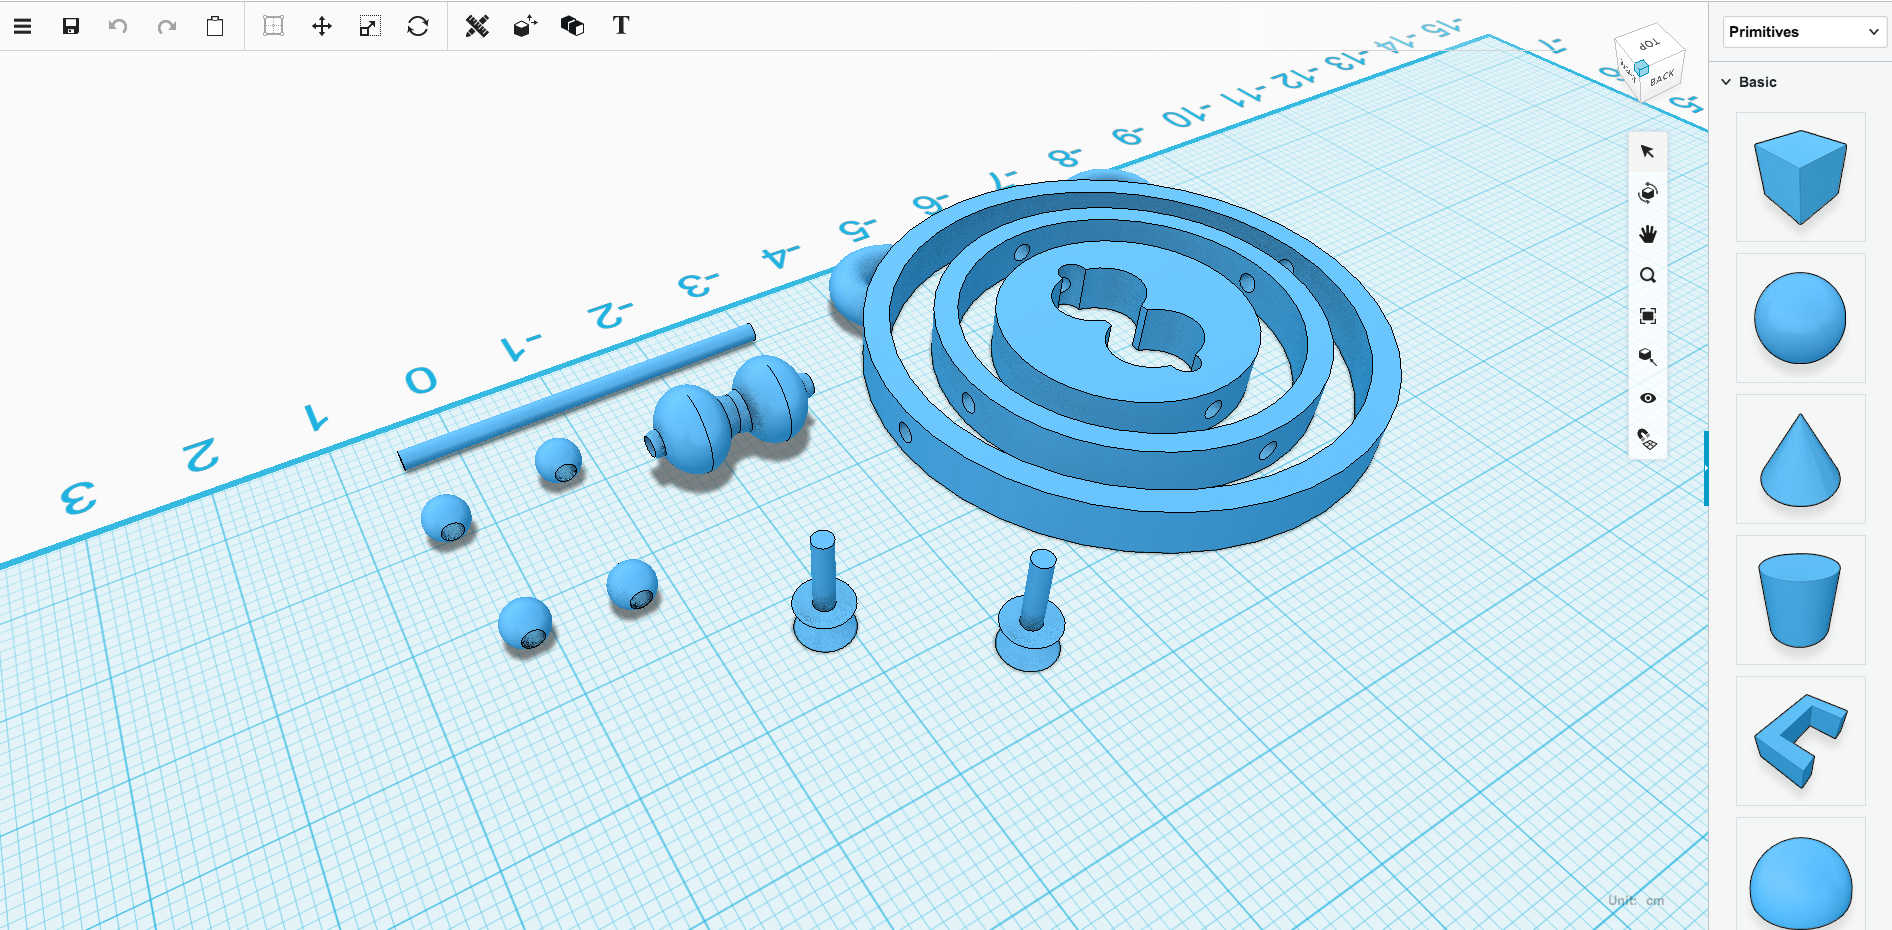Image resolution: width=1892 pixels, height=930 pixels.
Task: Select the Text tool
Action: coord(621,26)
